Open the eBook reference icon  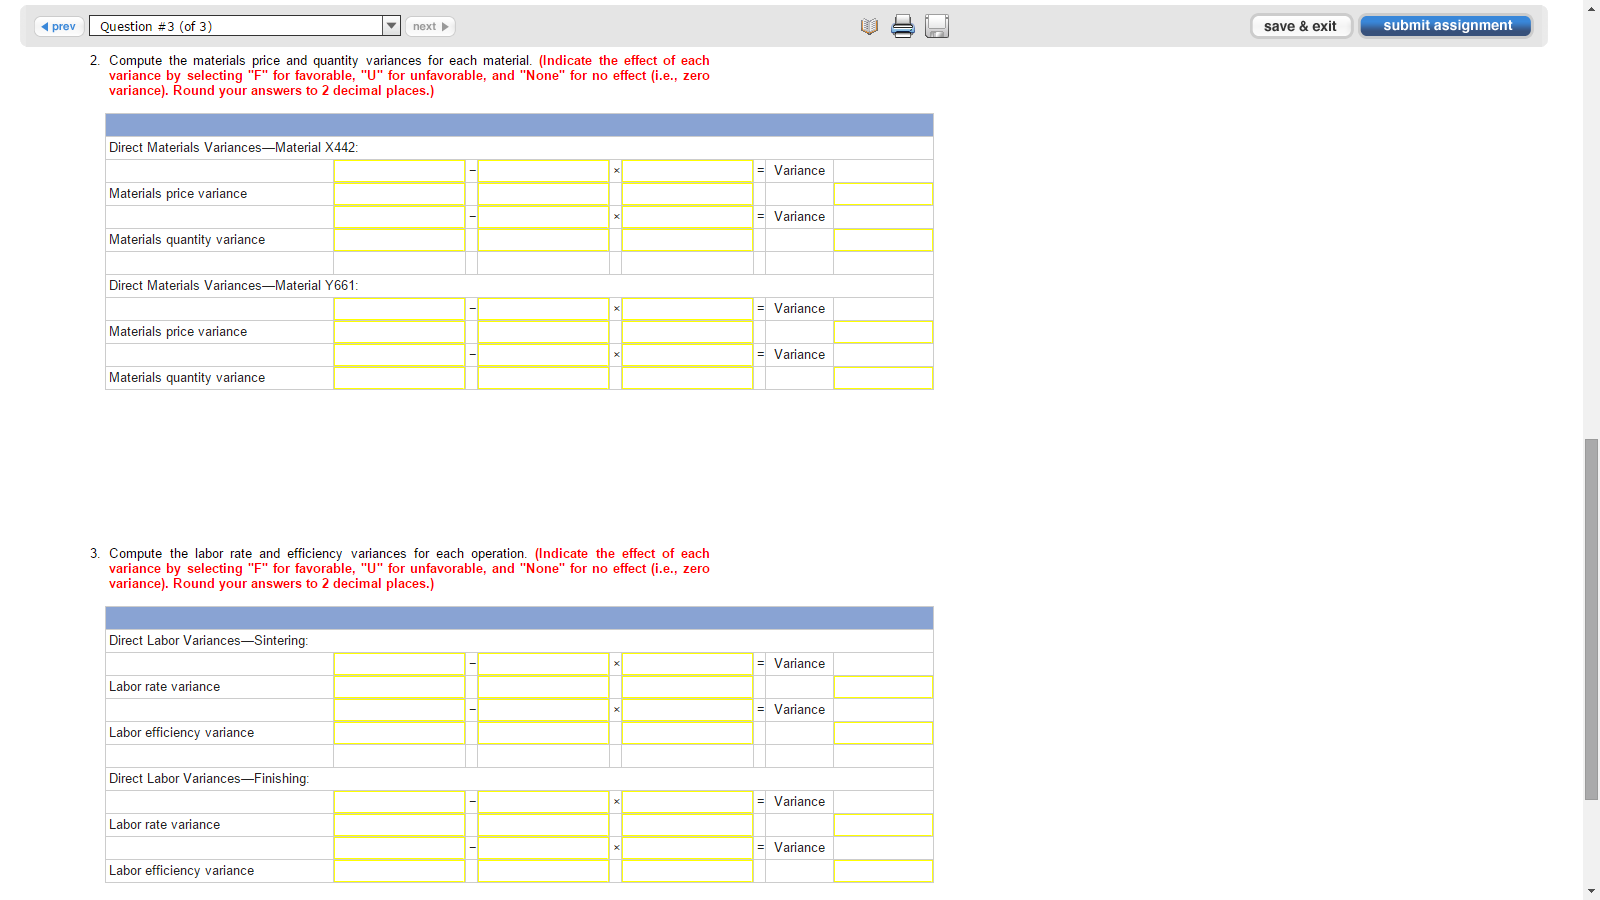(869, 27)
